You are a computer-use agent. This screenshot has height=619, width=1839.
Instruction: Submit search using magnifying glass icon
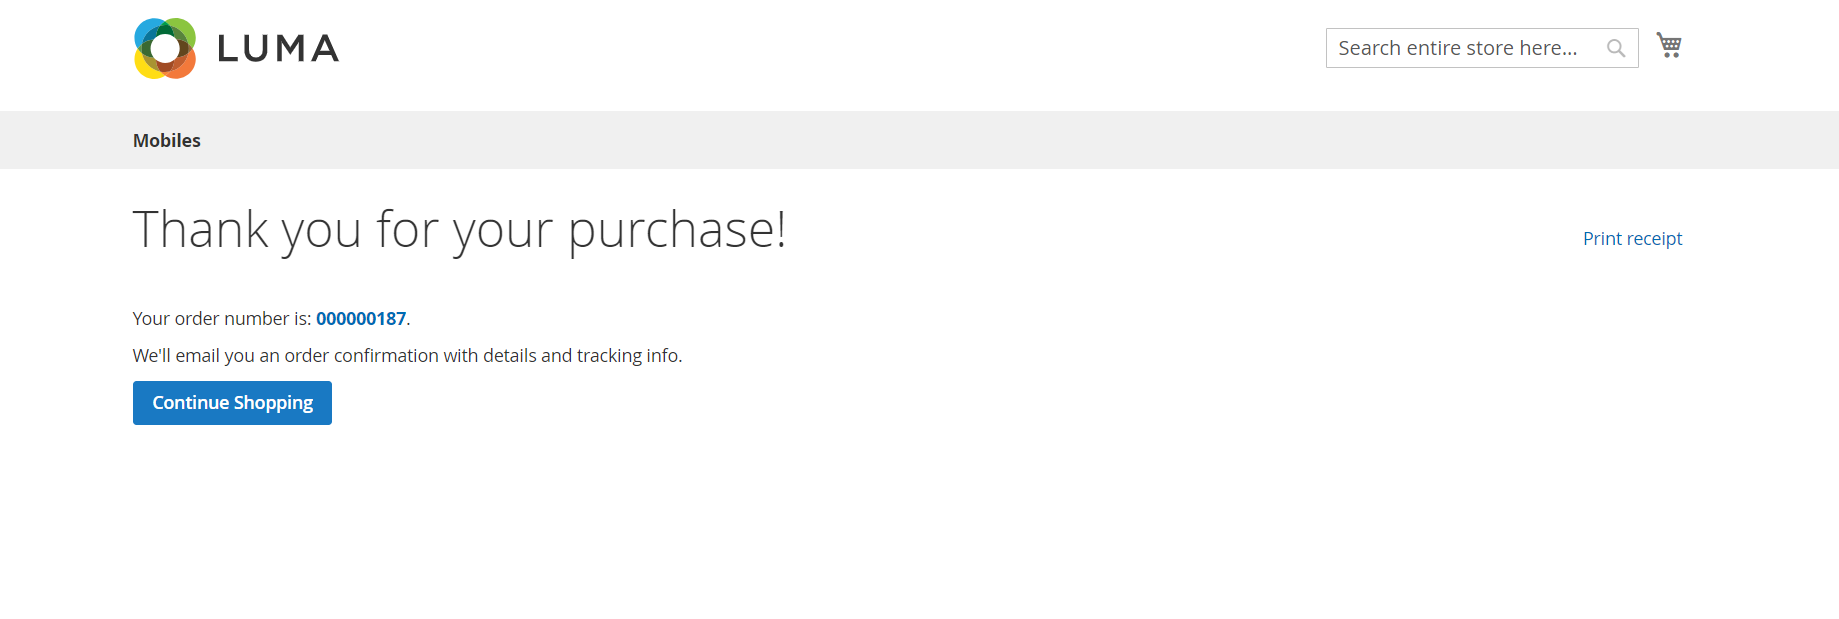[1615, 48]
